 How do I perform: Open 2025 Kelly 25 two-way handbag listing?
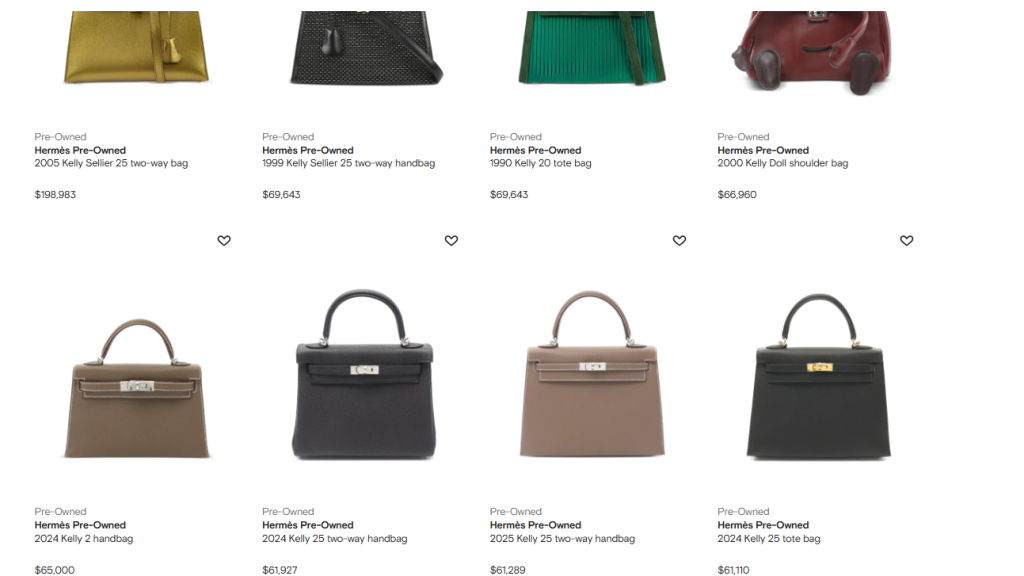click(x=562, y=539)
